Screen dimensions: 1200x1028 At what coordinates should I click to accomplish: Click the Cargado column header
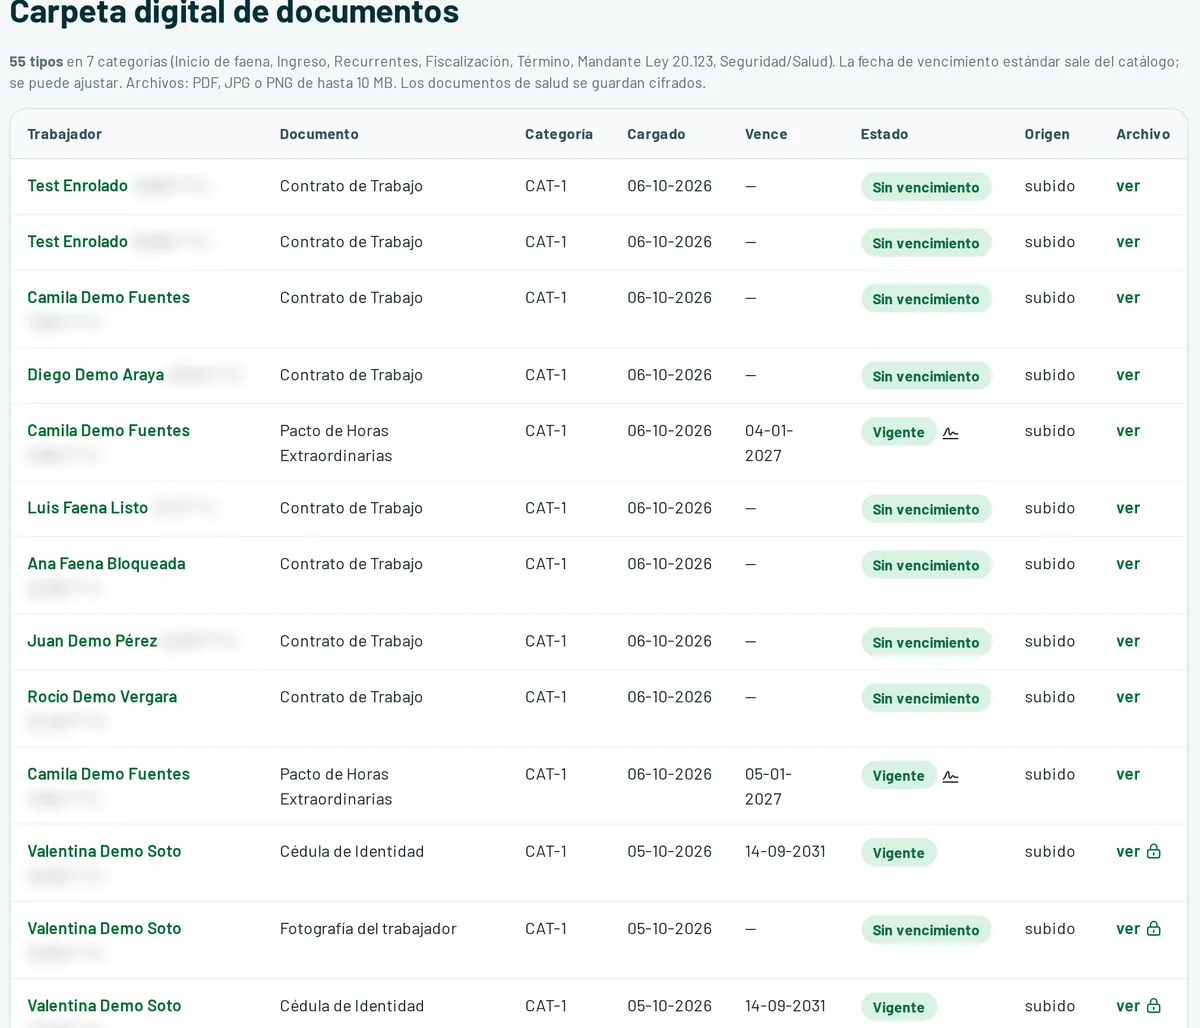click(x=656, y=134)
